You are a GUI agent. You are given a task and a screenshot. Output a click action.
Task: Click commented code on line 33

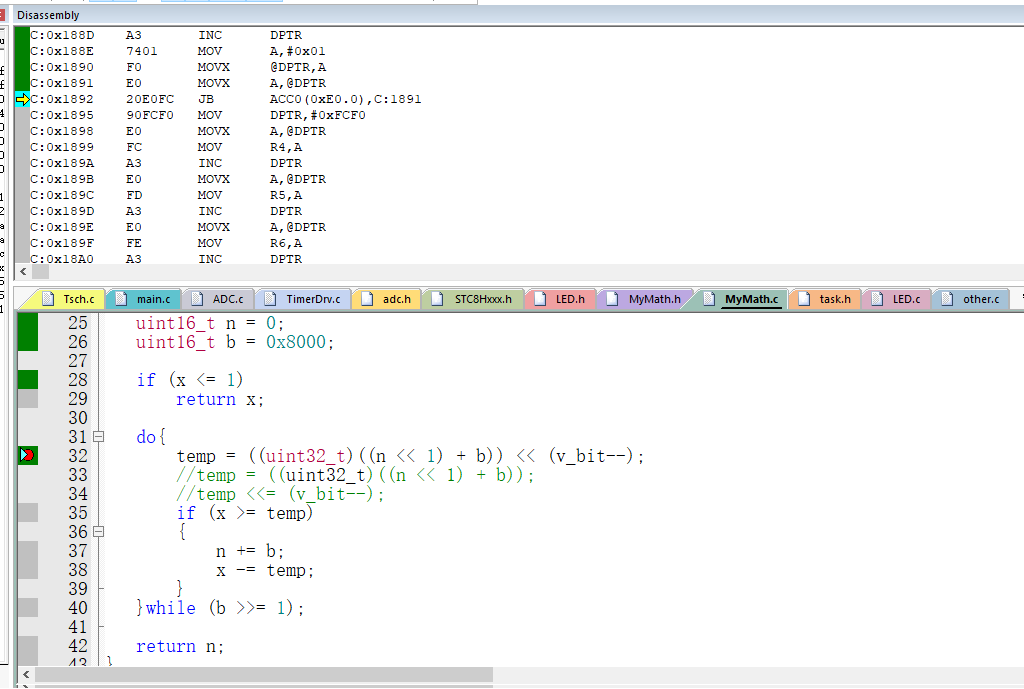click(355, 475)
